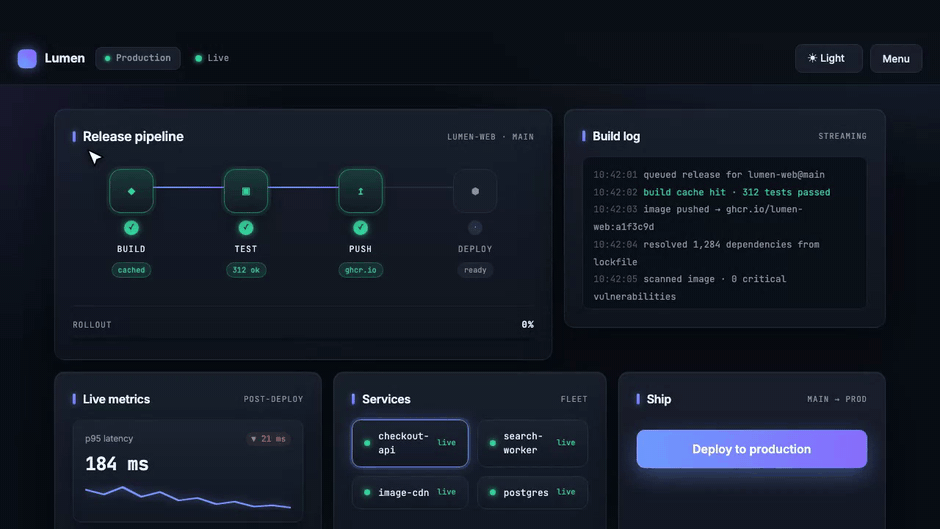Screen dimensions: 940x529
Task: Open the Menu button
Action: (896, 58)
